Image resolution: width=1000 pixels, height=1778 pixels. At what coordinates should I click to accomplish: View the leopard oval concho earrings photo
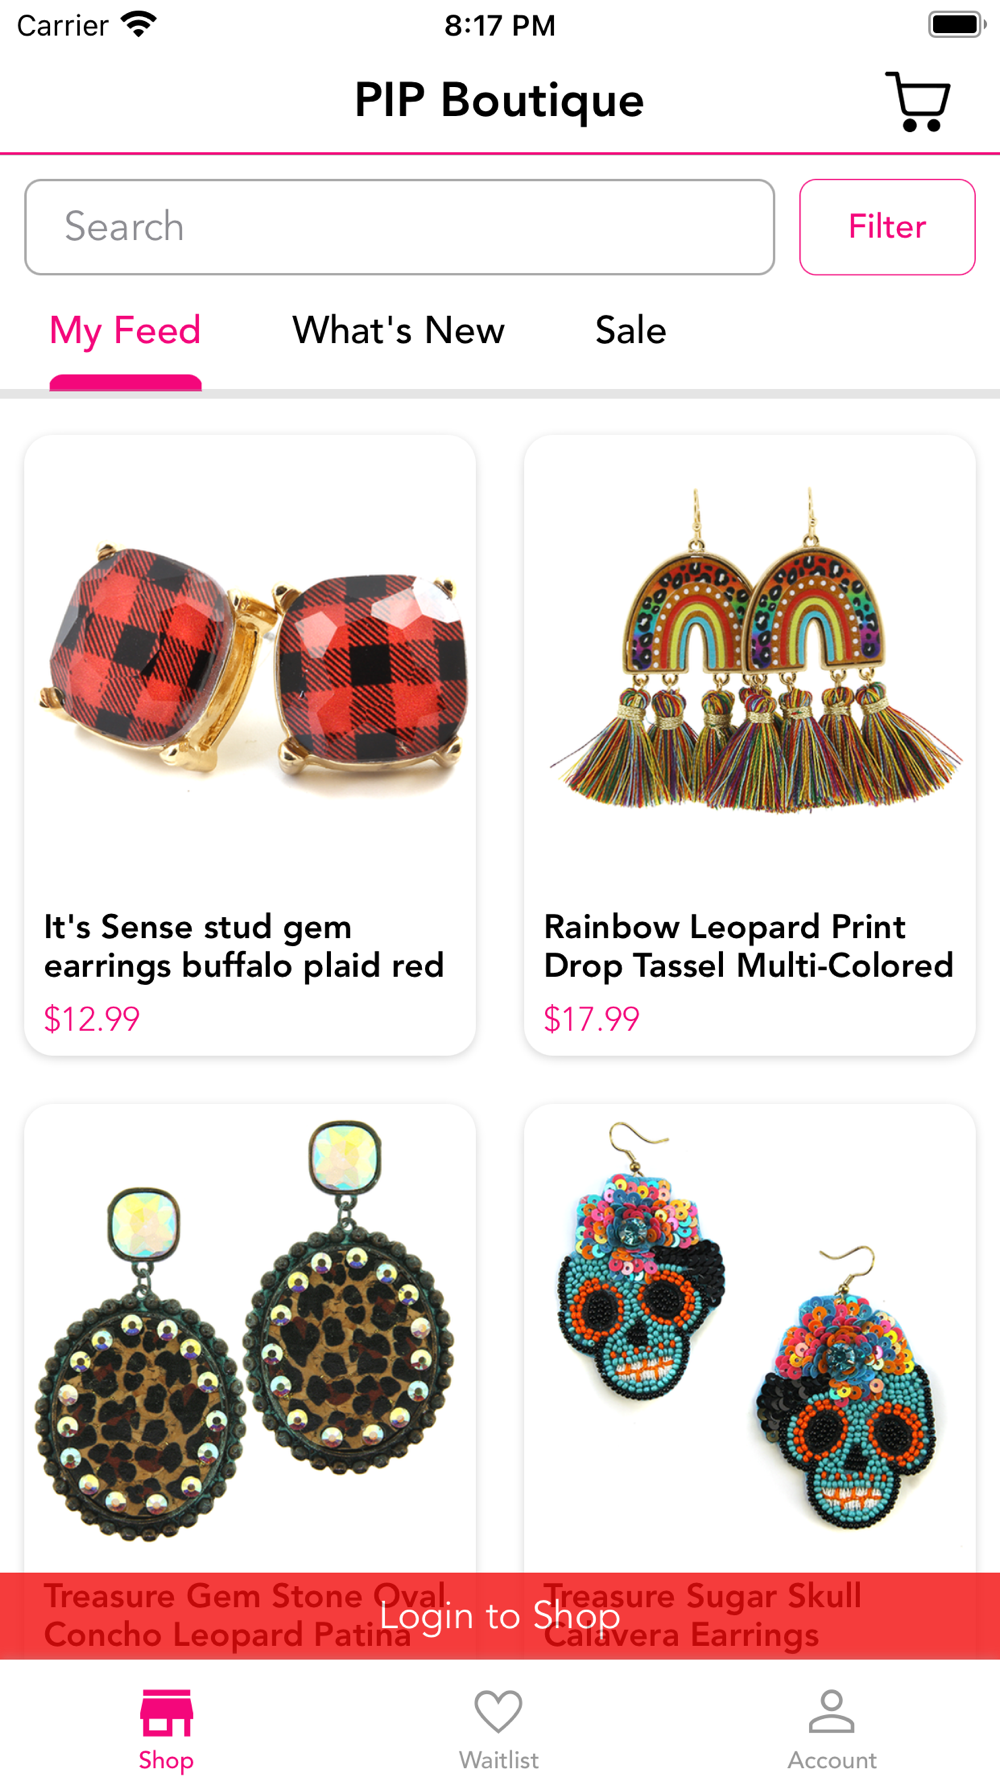[x=246, y=1330]
